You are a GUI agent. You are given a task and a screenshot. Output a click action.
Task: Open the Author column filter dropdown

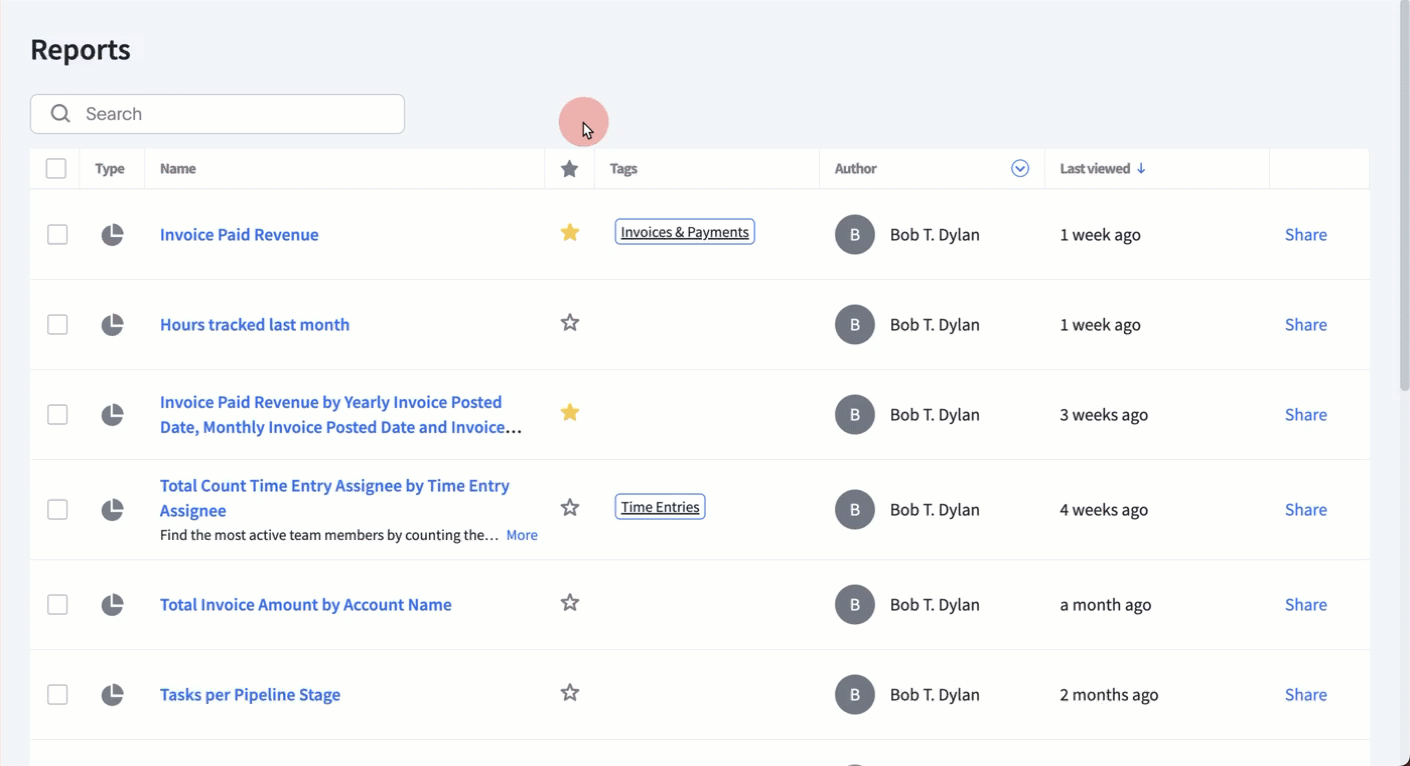1020,169
